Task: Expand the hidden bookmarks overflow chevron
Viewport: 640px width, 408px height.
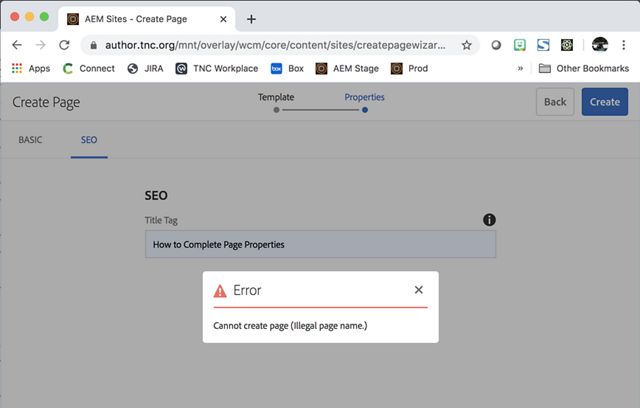Action: [x=520, y=68]
